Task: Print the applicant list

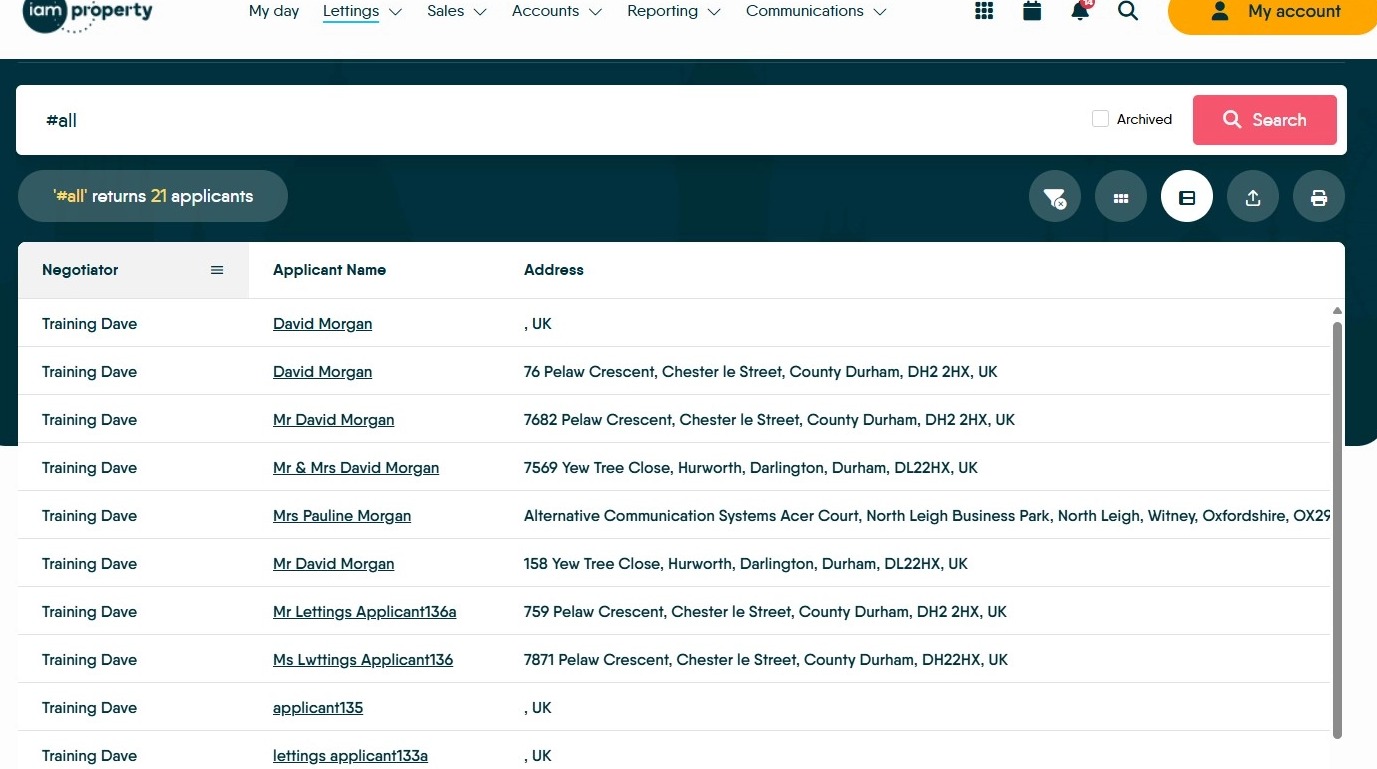Action: pos(1319,197)
